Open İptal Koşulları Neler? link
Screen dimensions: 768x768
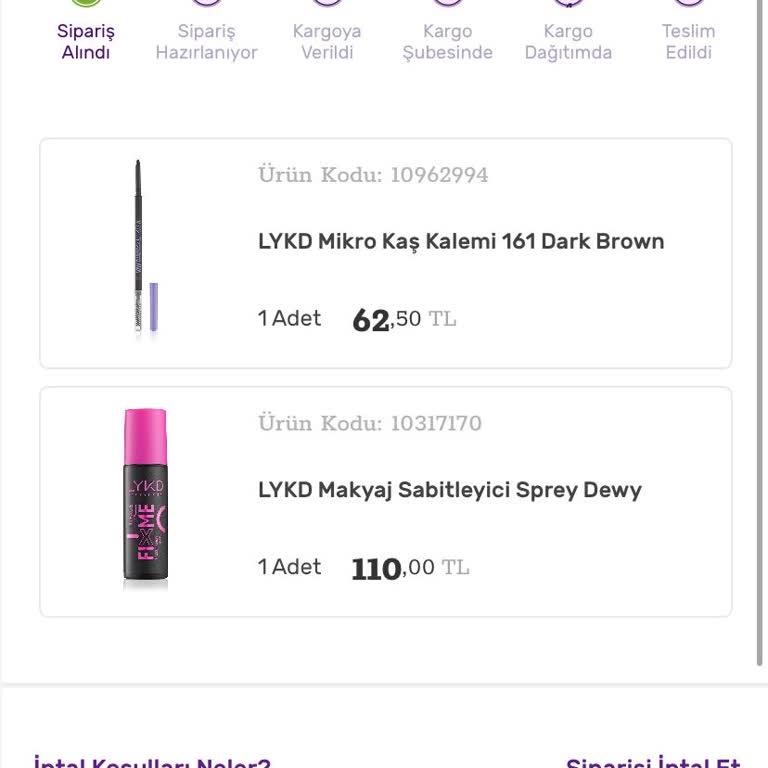click(x=152, y=764)
